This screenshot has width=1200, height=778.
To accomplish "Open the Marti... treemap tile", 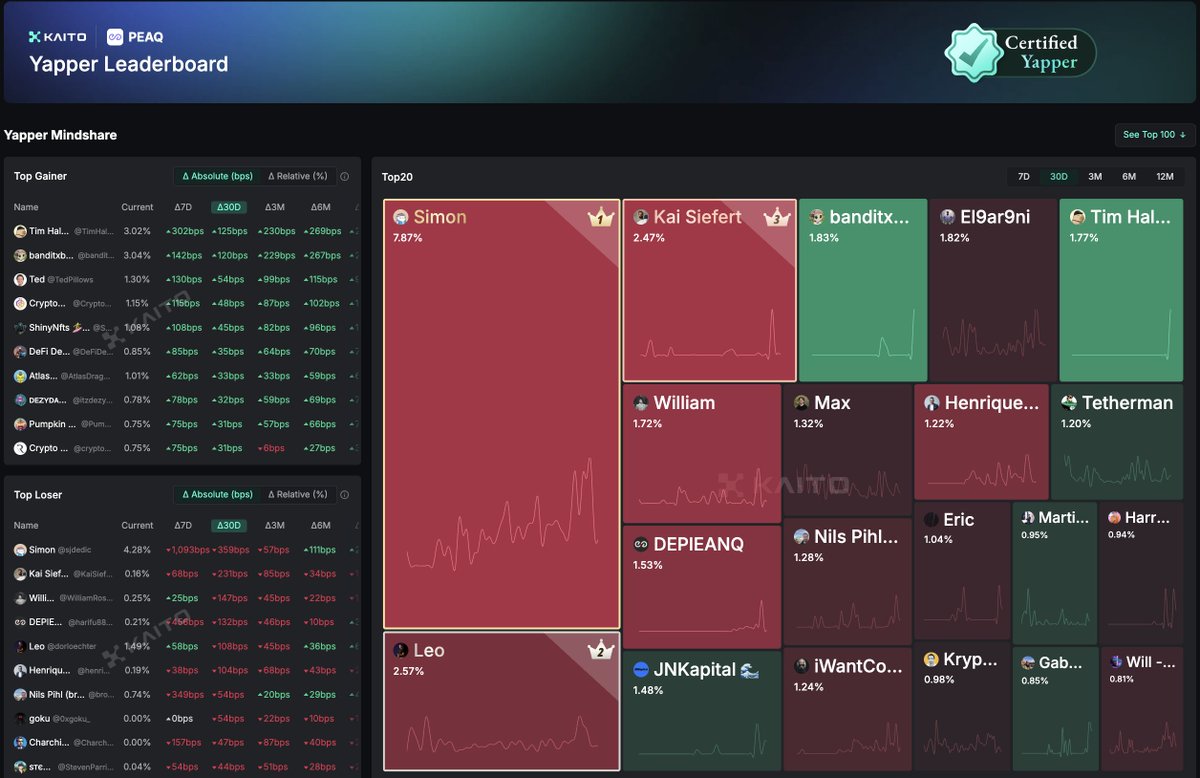I will click(x=1054, y=573).
